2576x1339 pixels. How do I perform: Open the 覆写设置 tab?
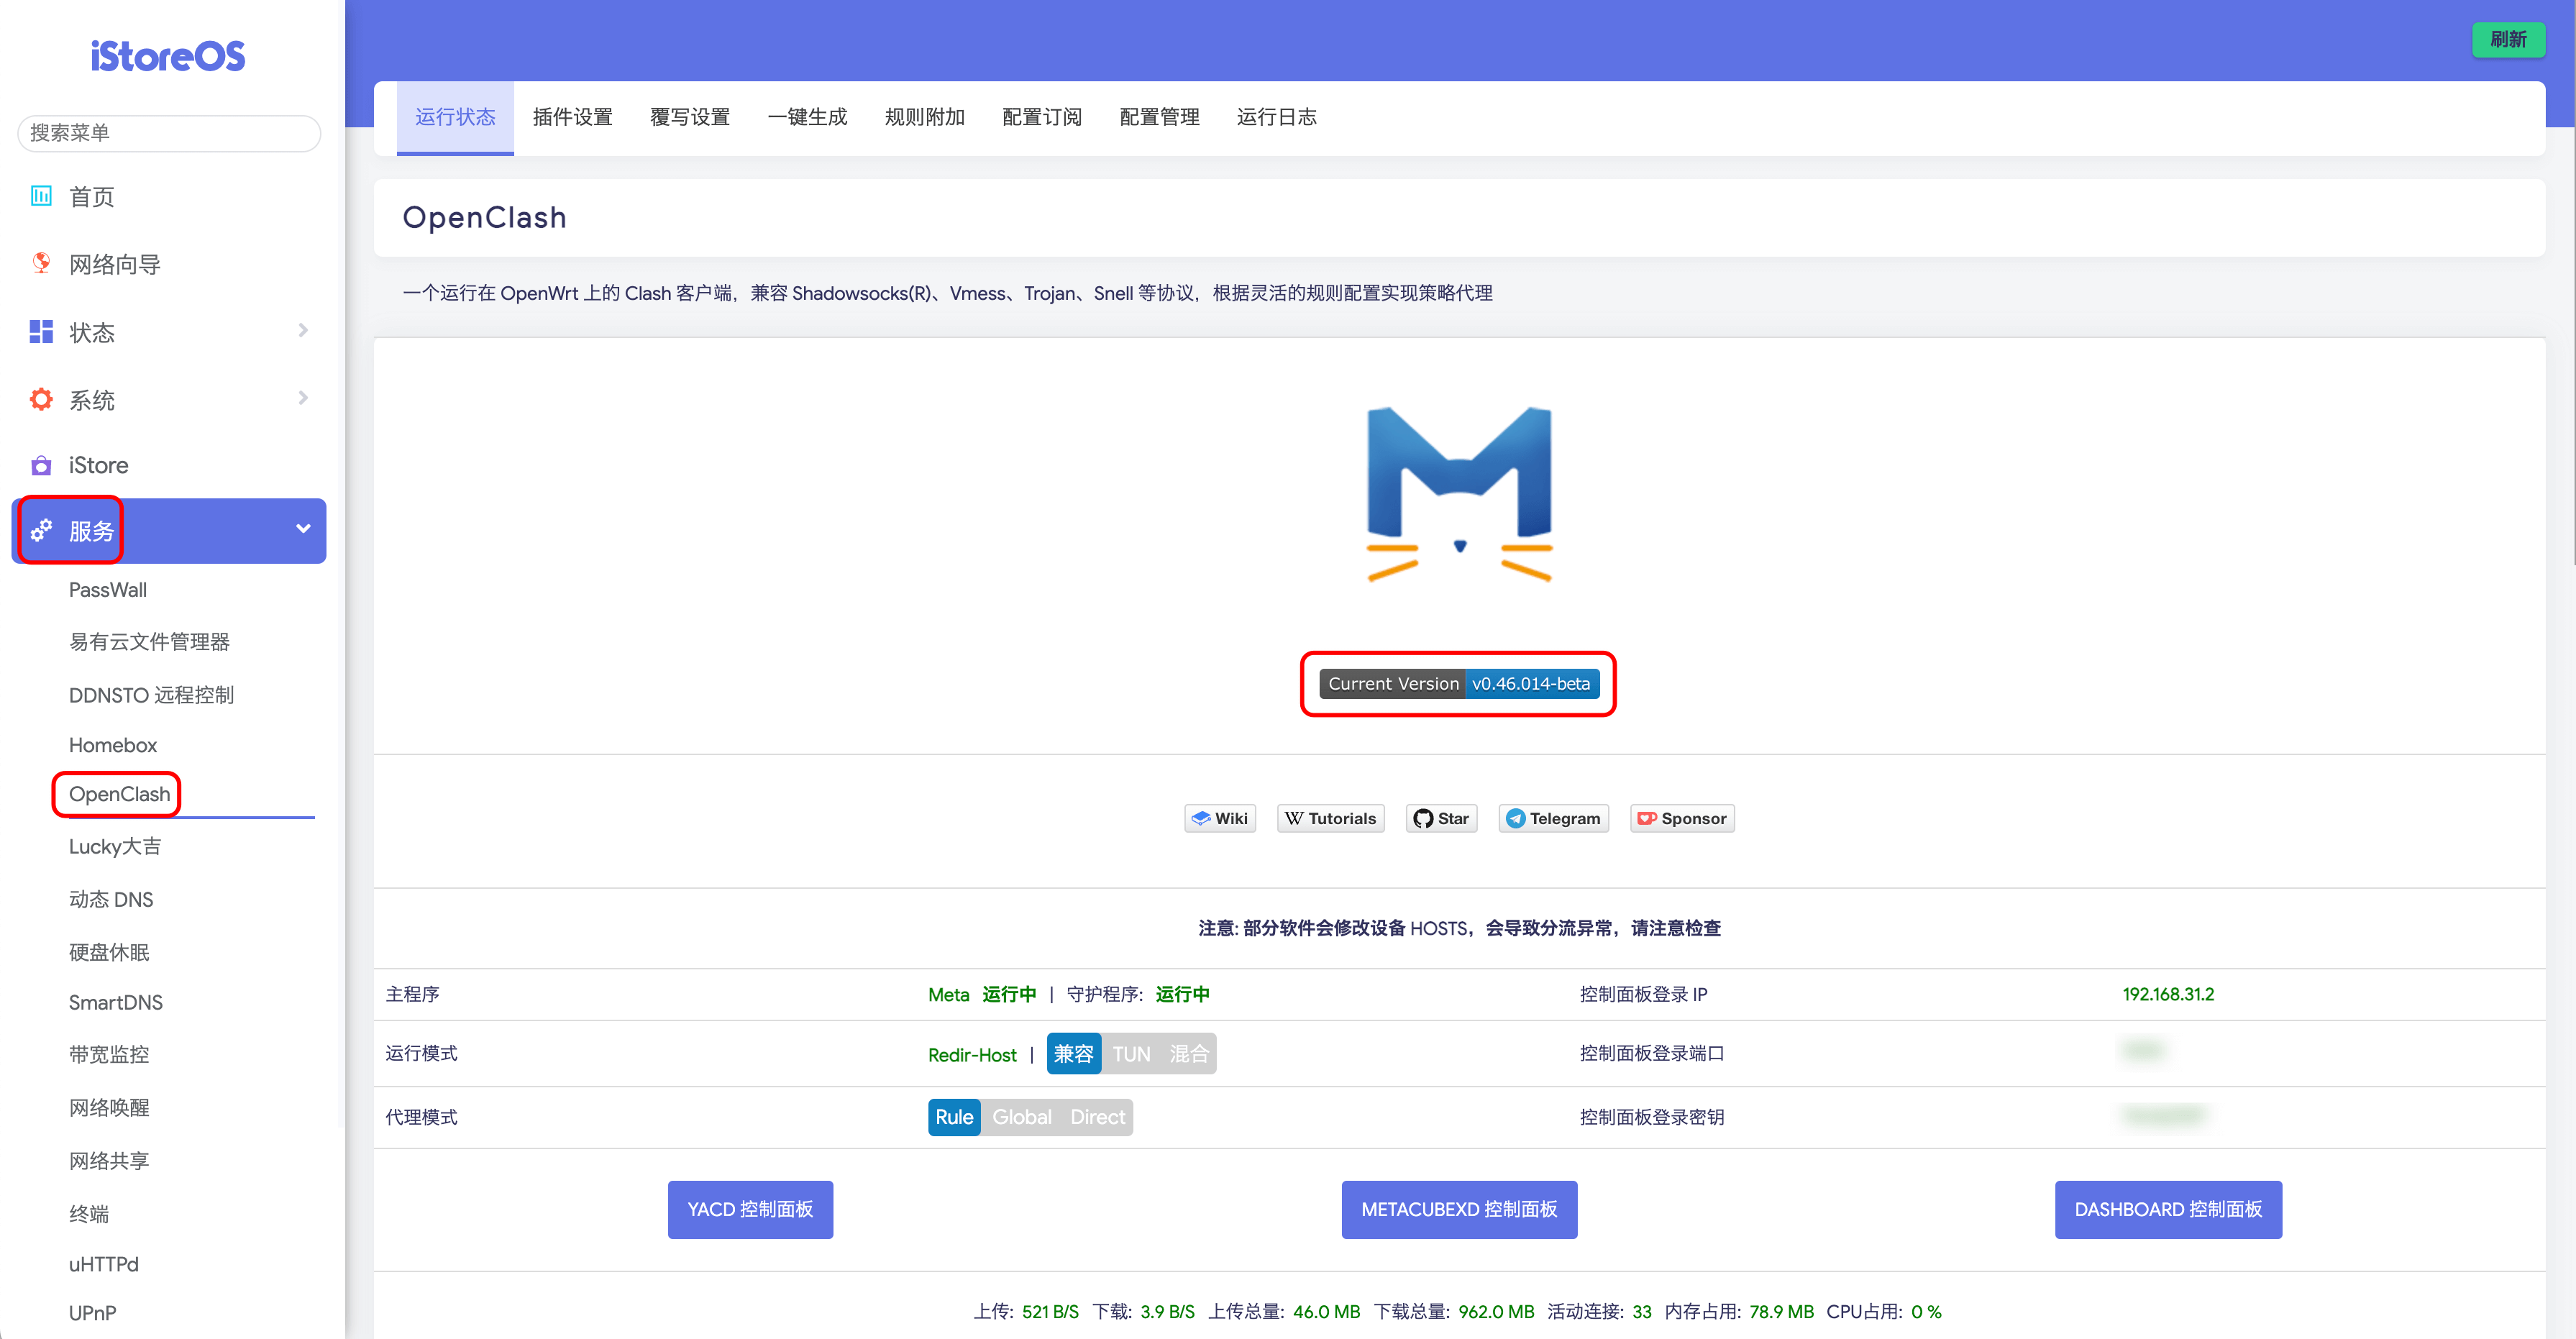689,117
